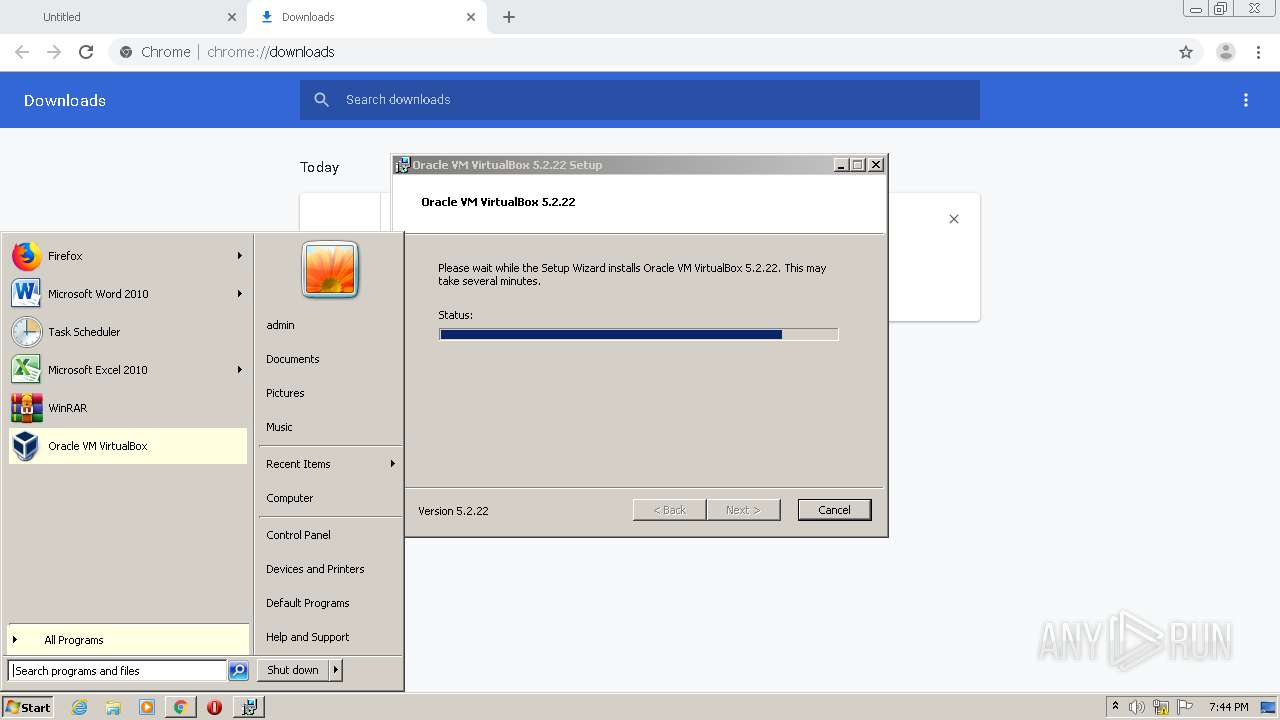Click the 7:44 PM clock

click(1228, 707)
